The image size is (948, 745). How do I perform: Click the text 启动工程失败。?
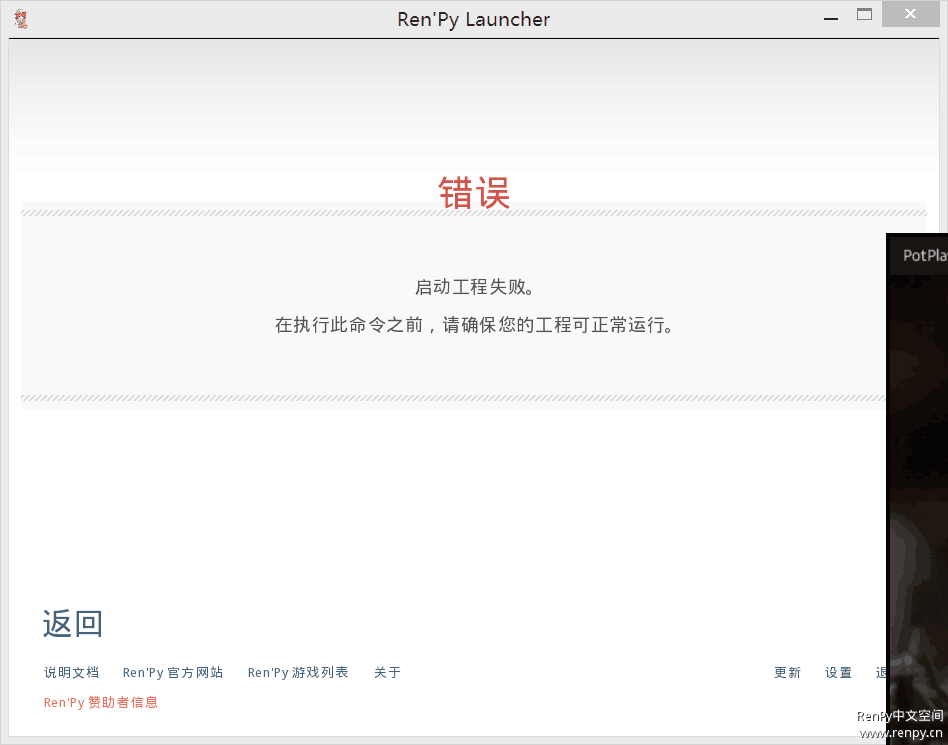pyautogui.click(x=475, y=287)
